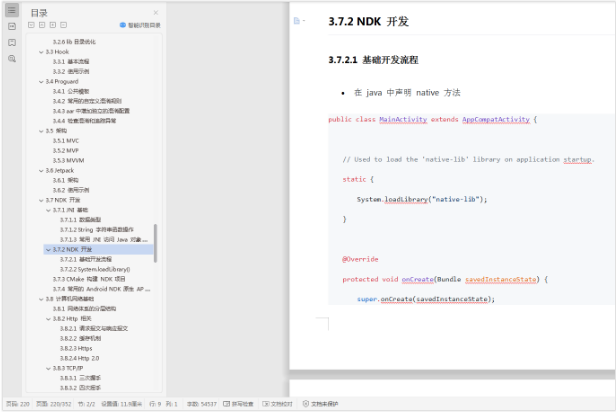Click the fourth outline toolbar icon under 目录
The height and width of the screenshot is (412, 616).
pyautogui.click(x=63, y=25)
